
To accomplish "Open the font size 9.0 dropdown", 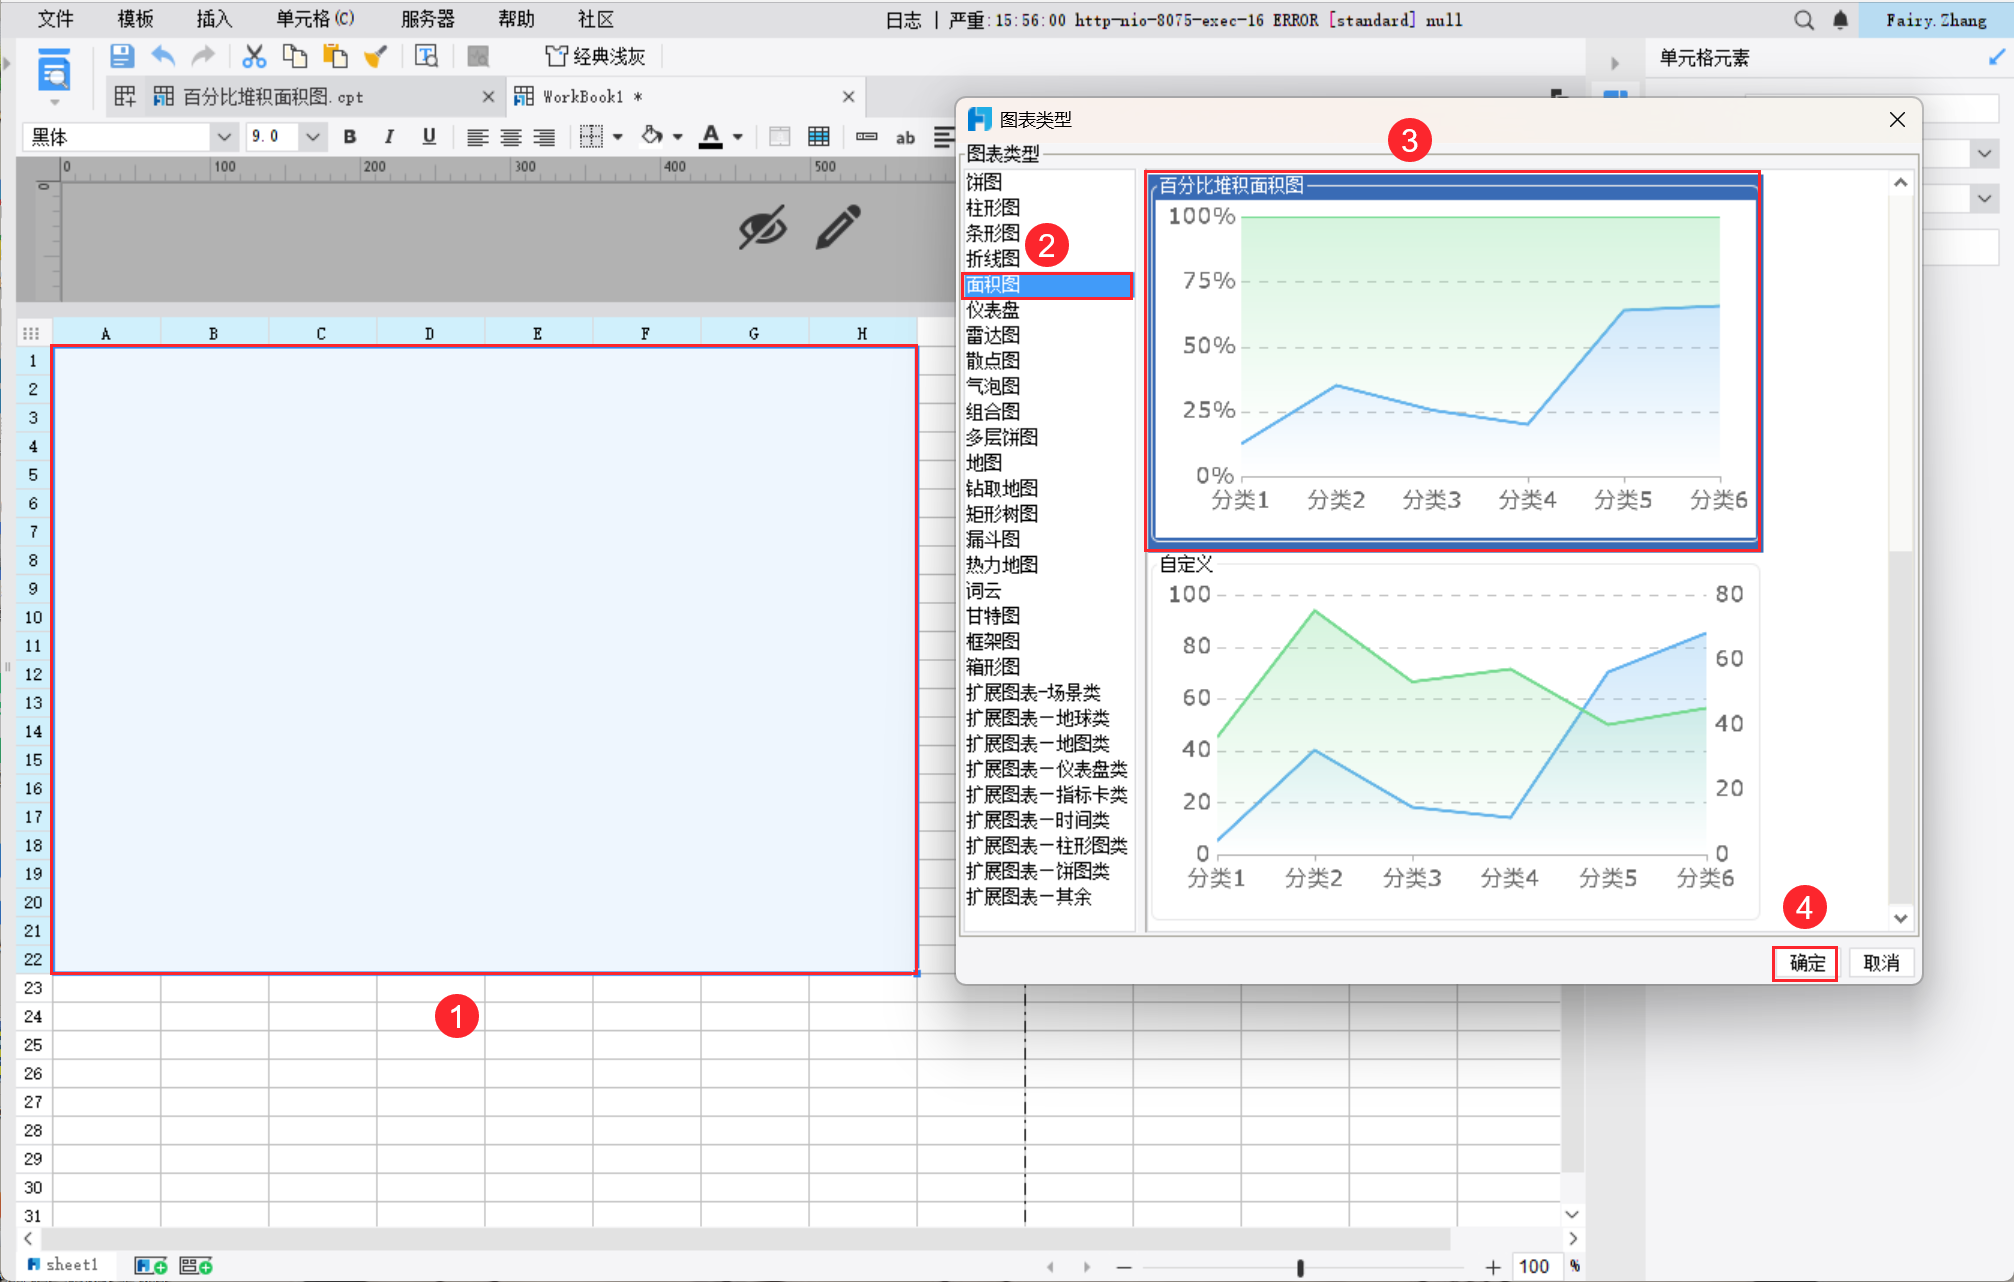I will (x=312, y=137).
